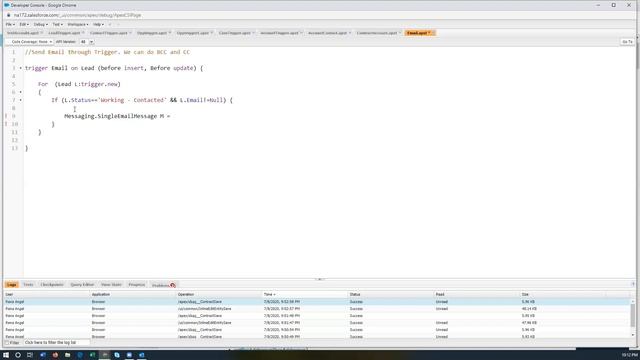
Task: Click the log list filter field
Action: (x=57, y=342)
